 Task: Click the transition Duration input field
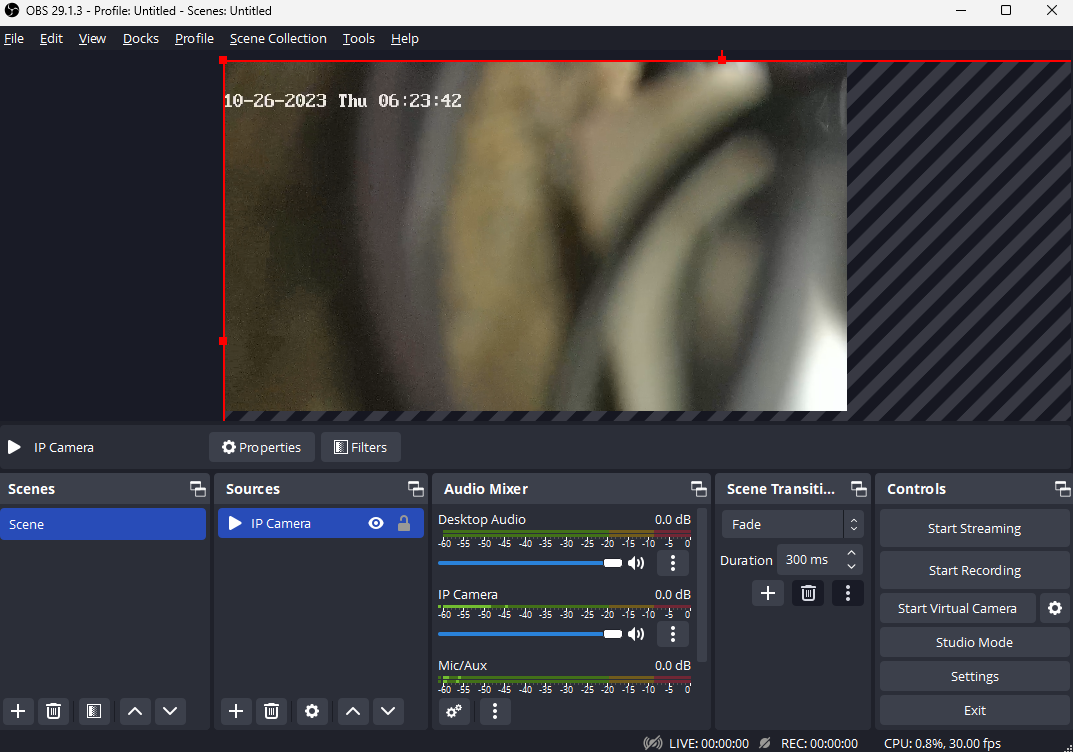(808, 560)
